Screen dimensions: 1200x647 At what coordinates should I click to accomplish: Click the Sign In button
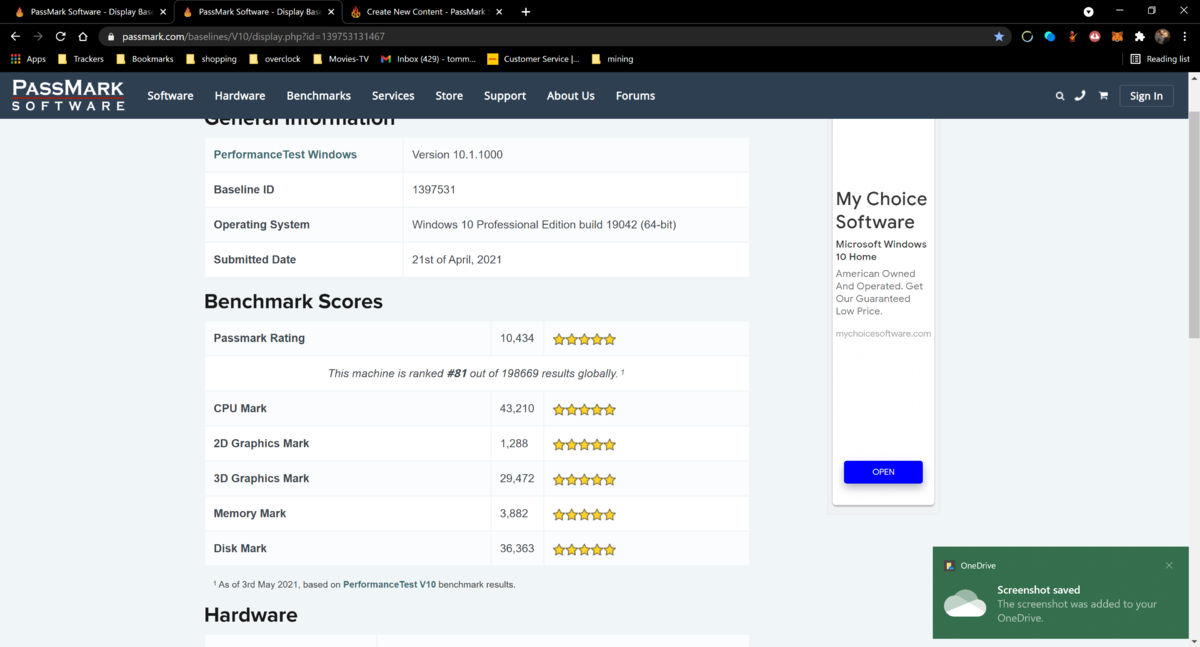[x=1146, y=96]
